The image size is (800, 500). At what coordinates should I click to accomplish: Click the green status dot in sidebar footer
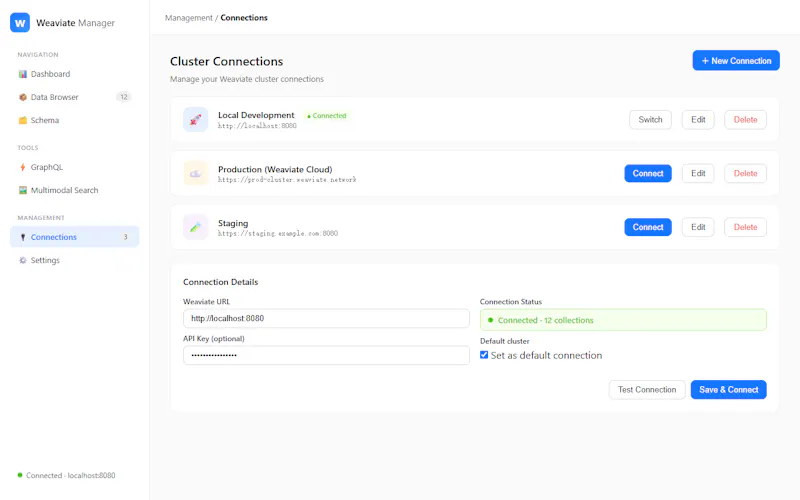(20, 475)
